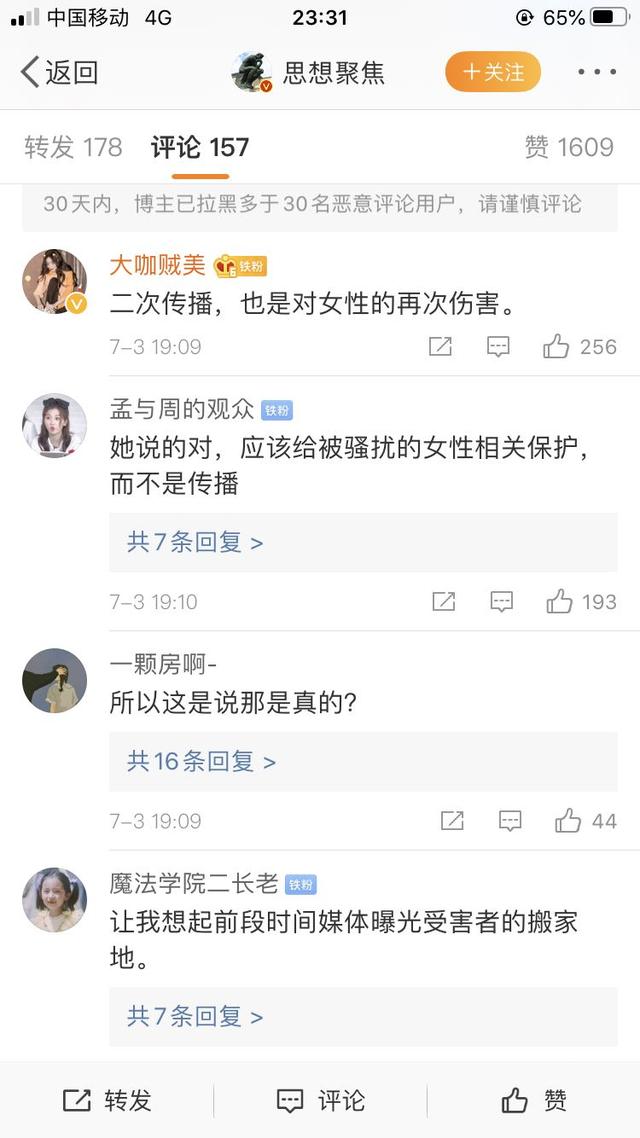The width and height of the screenshot is (640, 1138).
Task: Tap the repost icon on 大咖贼美's comment
Action: [x=440, y=347]
